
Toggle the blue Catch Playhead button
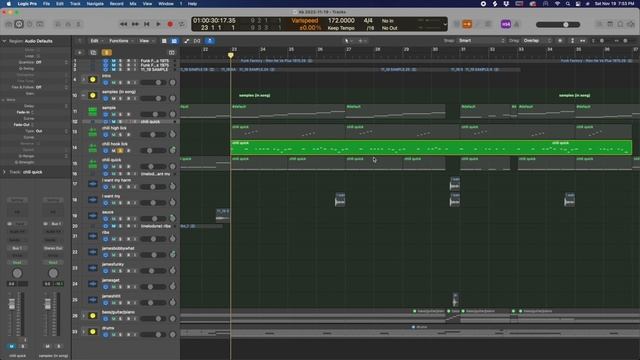pos(210,41)
